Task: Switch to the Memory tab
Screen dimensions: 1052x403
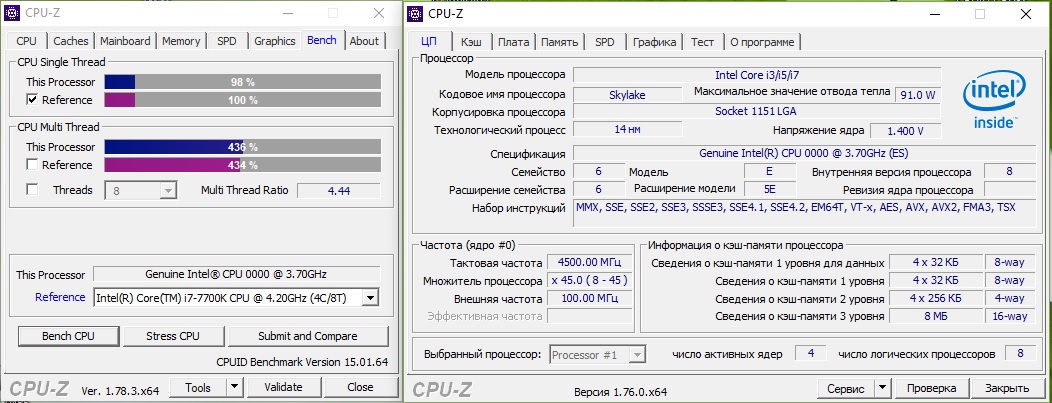Action: tap(181, 41)
